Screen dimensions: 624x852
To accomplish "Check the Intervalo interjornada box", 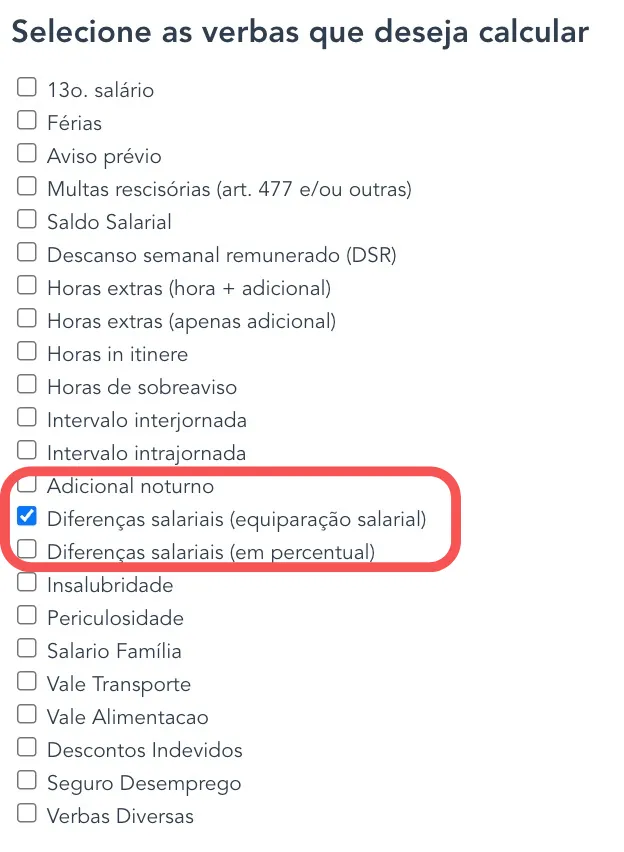I will (27, 418).
